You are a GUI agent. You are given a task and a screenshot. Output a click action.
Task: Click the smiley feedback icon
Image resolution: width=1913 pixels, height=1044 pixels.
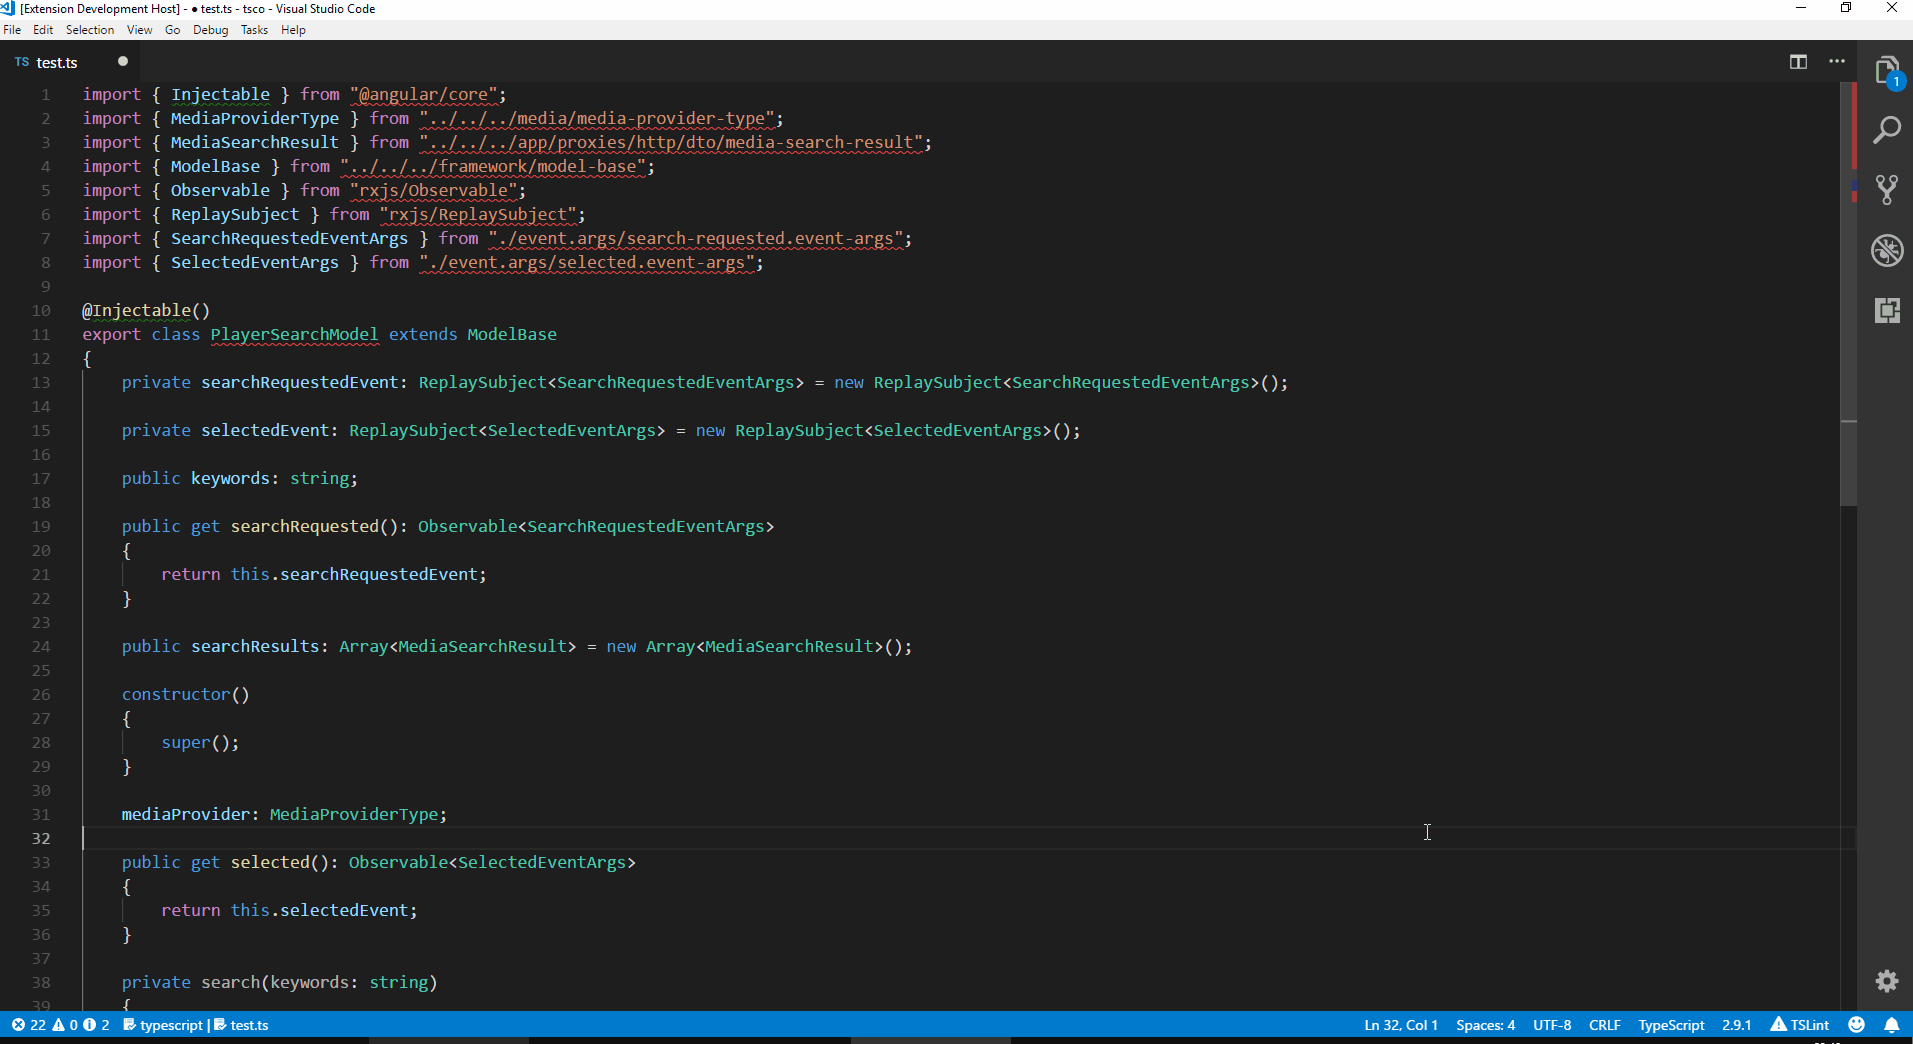[x=1857, y=1025]
